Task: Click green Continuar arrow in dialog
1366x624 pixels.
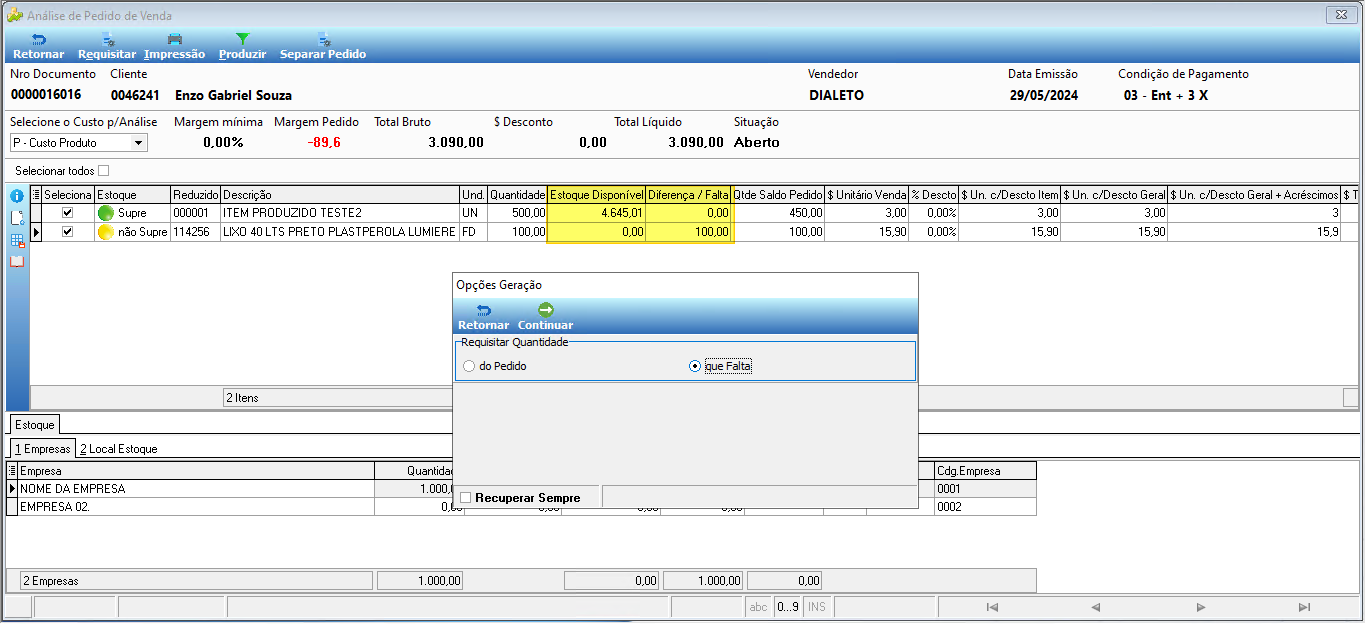Action: pyautogui.click(x=545, y=310)
